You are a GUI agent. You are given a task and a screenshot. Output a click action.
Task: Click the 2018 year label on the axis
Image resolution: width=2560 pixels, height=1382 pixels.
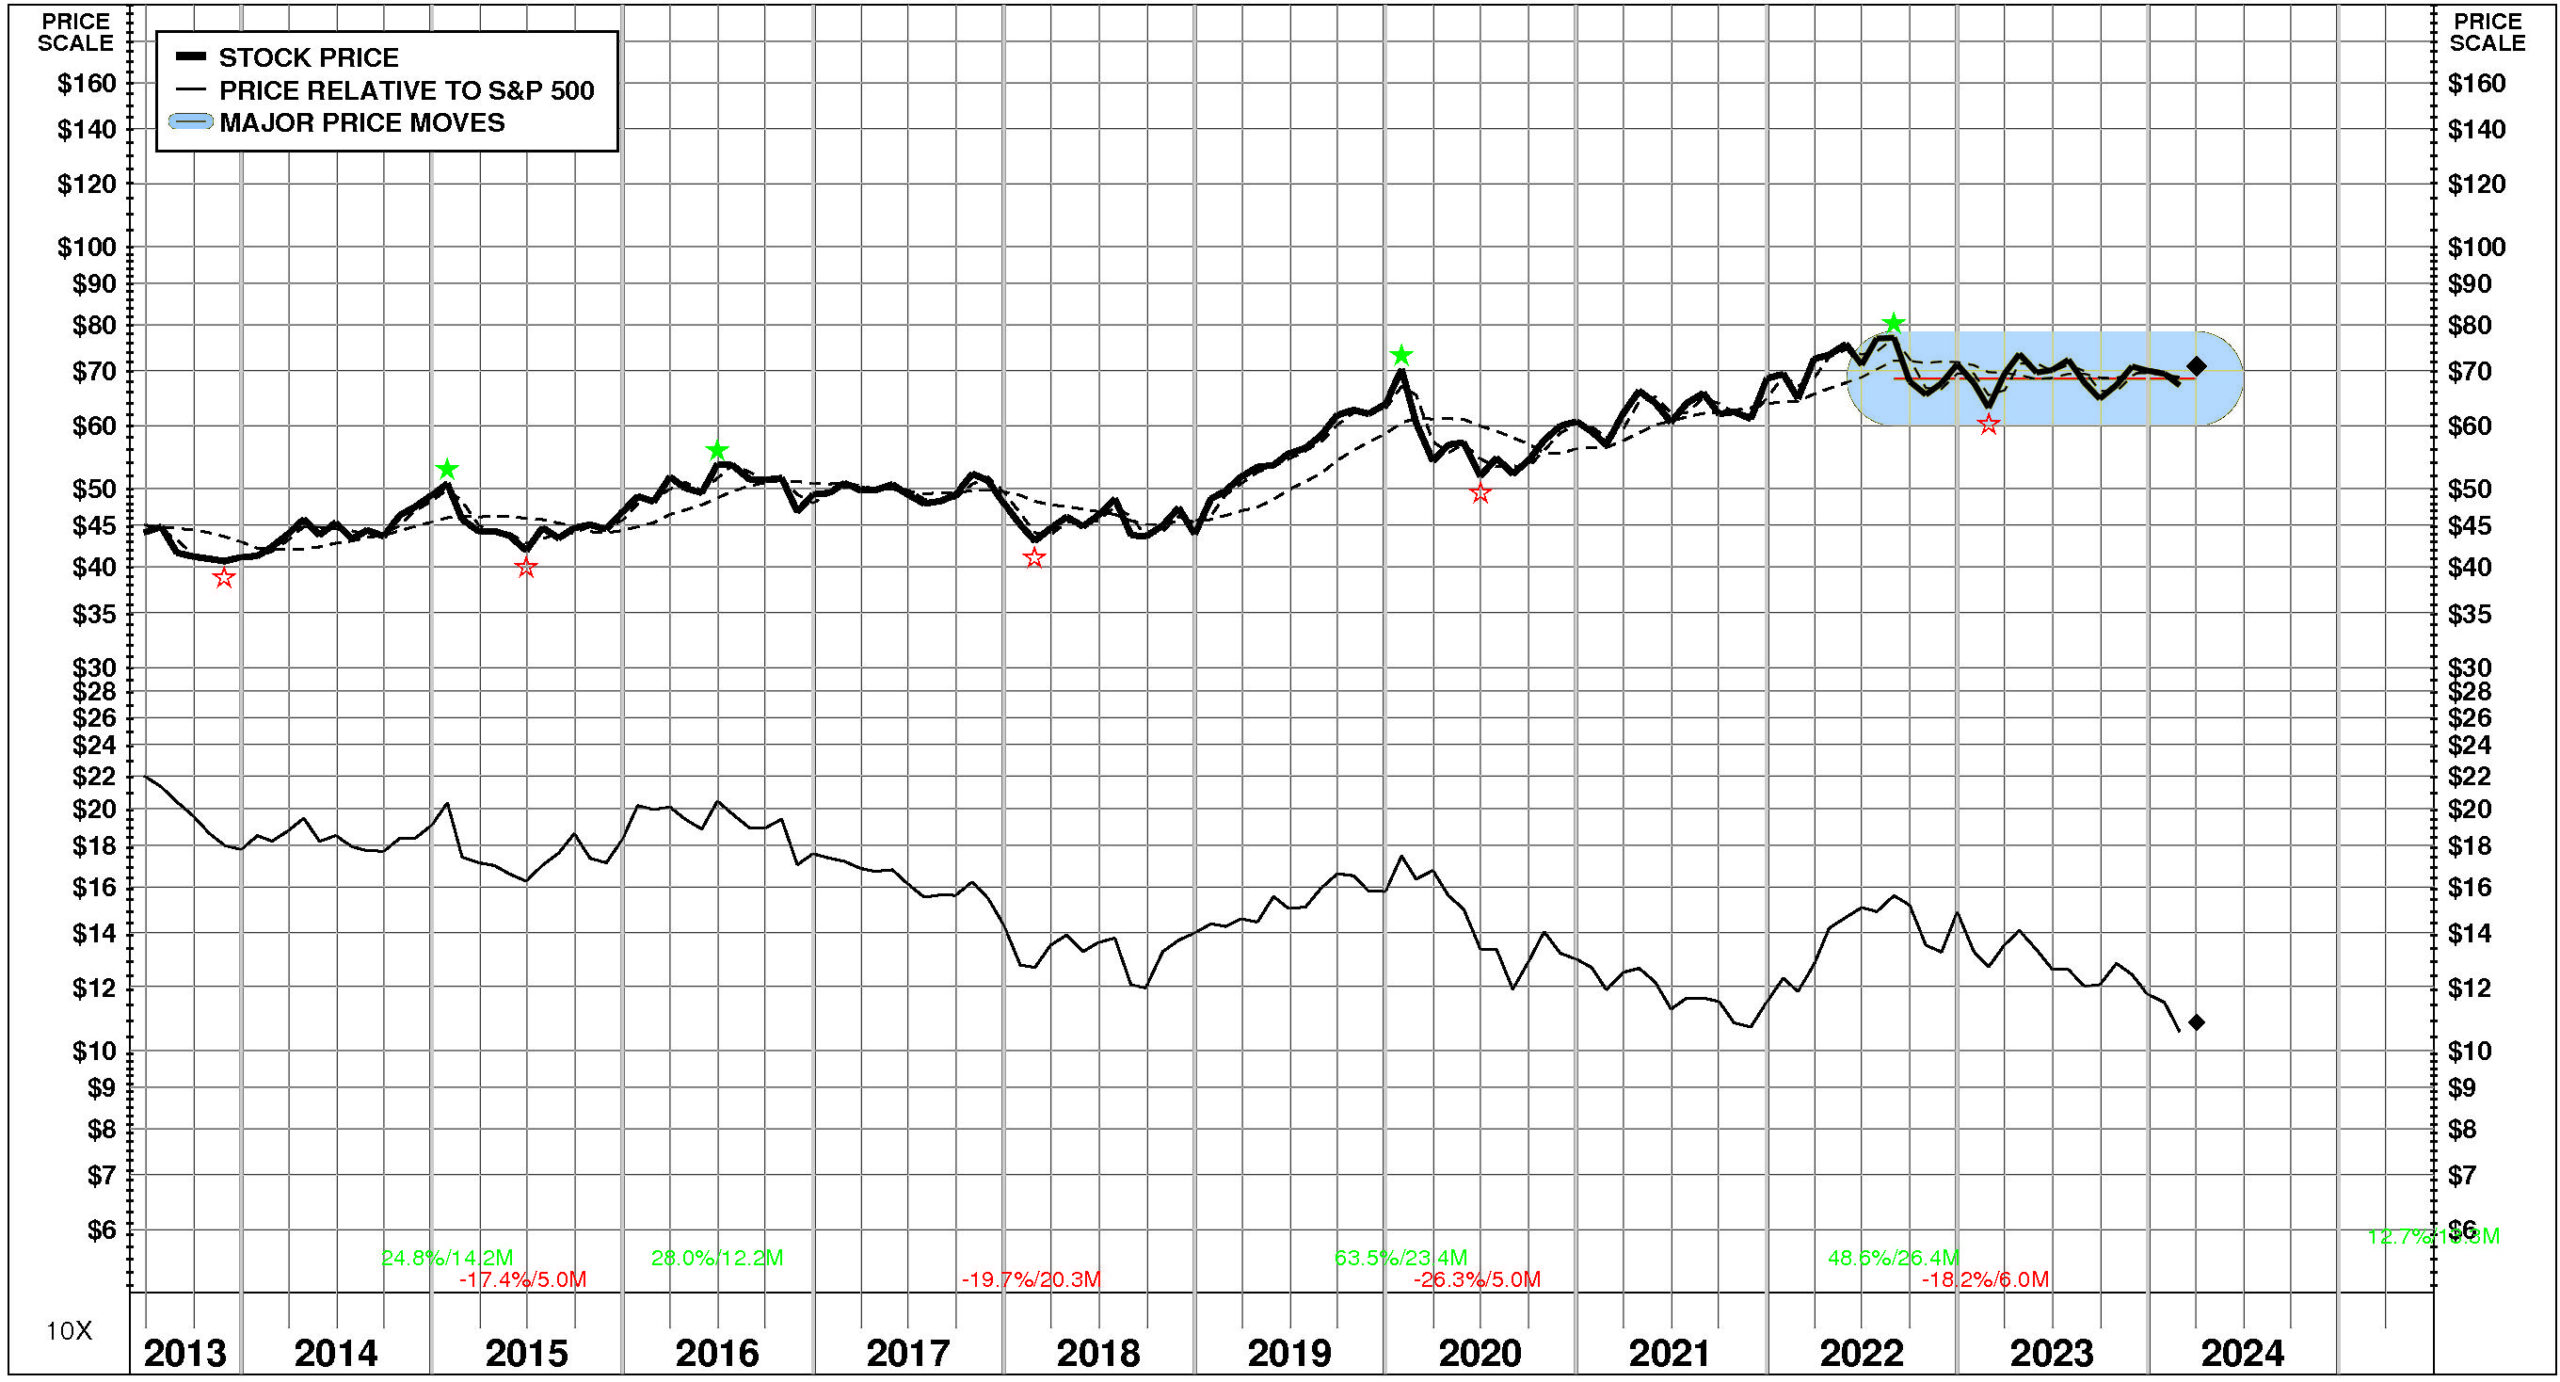tap(1098, 1353)
